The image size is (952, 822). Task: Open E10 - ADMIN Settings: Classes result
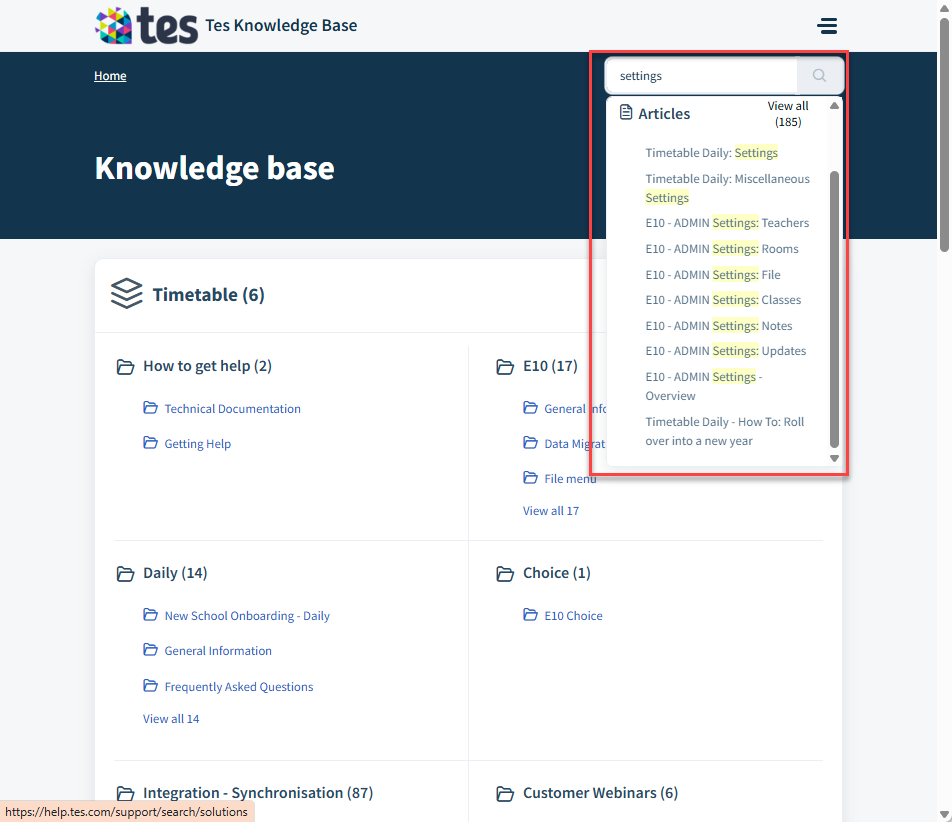[723, 300]
